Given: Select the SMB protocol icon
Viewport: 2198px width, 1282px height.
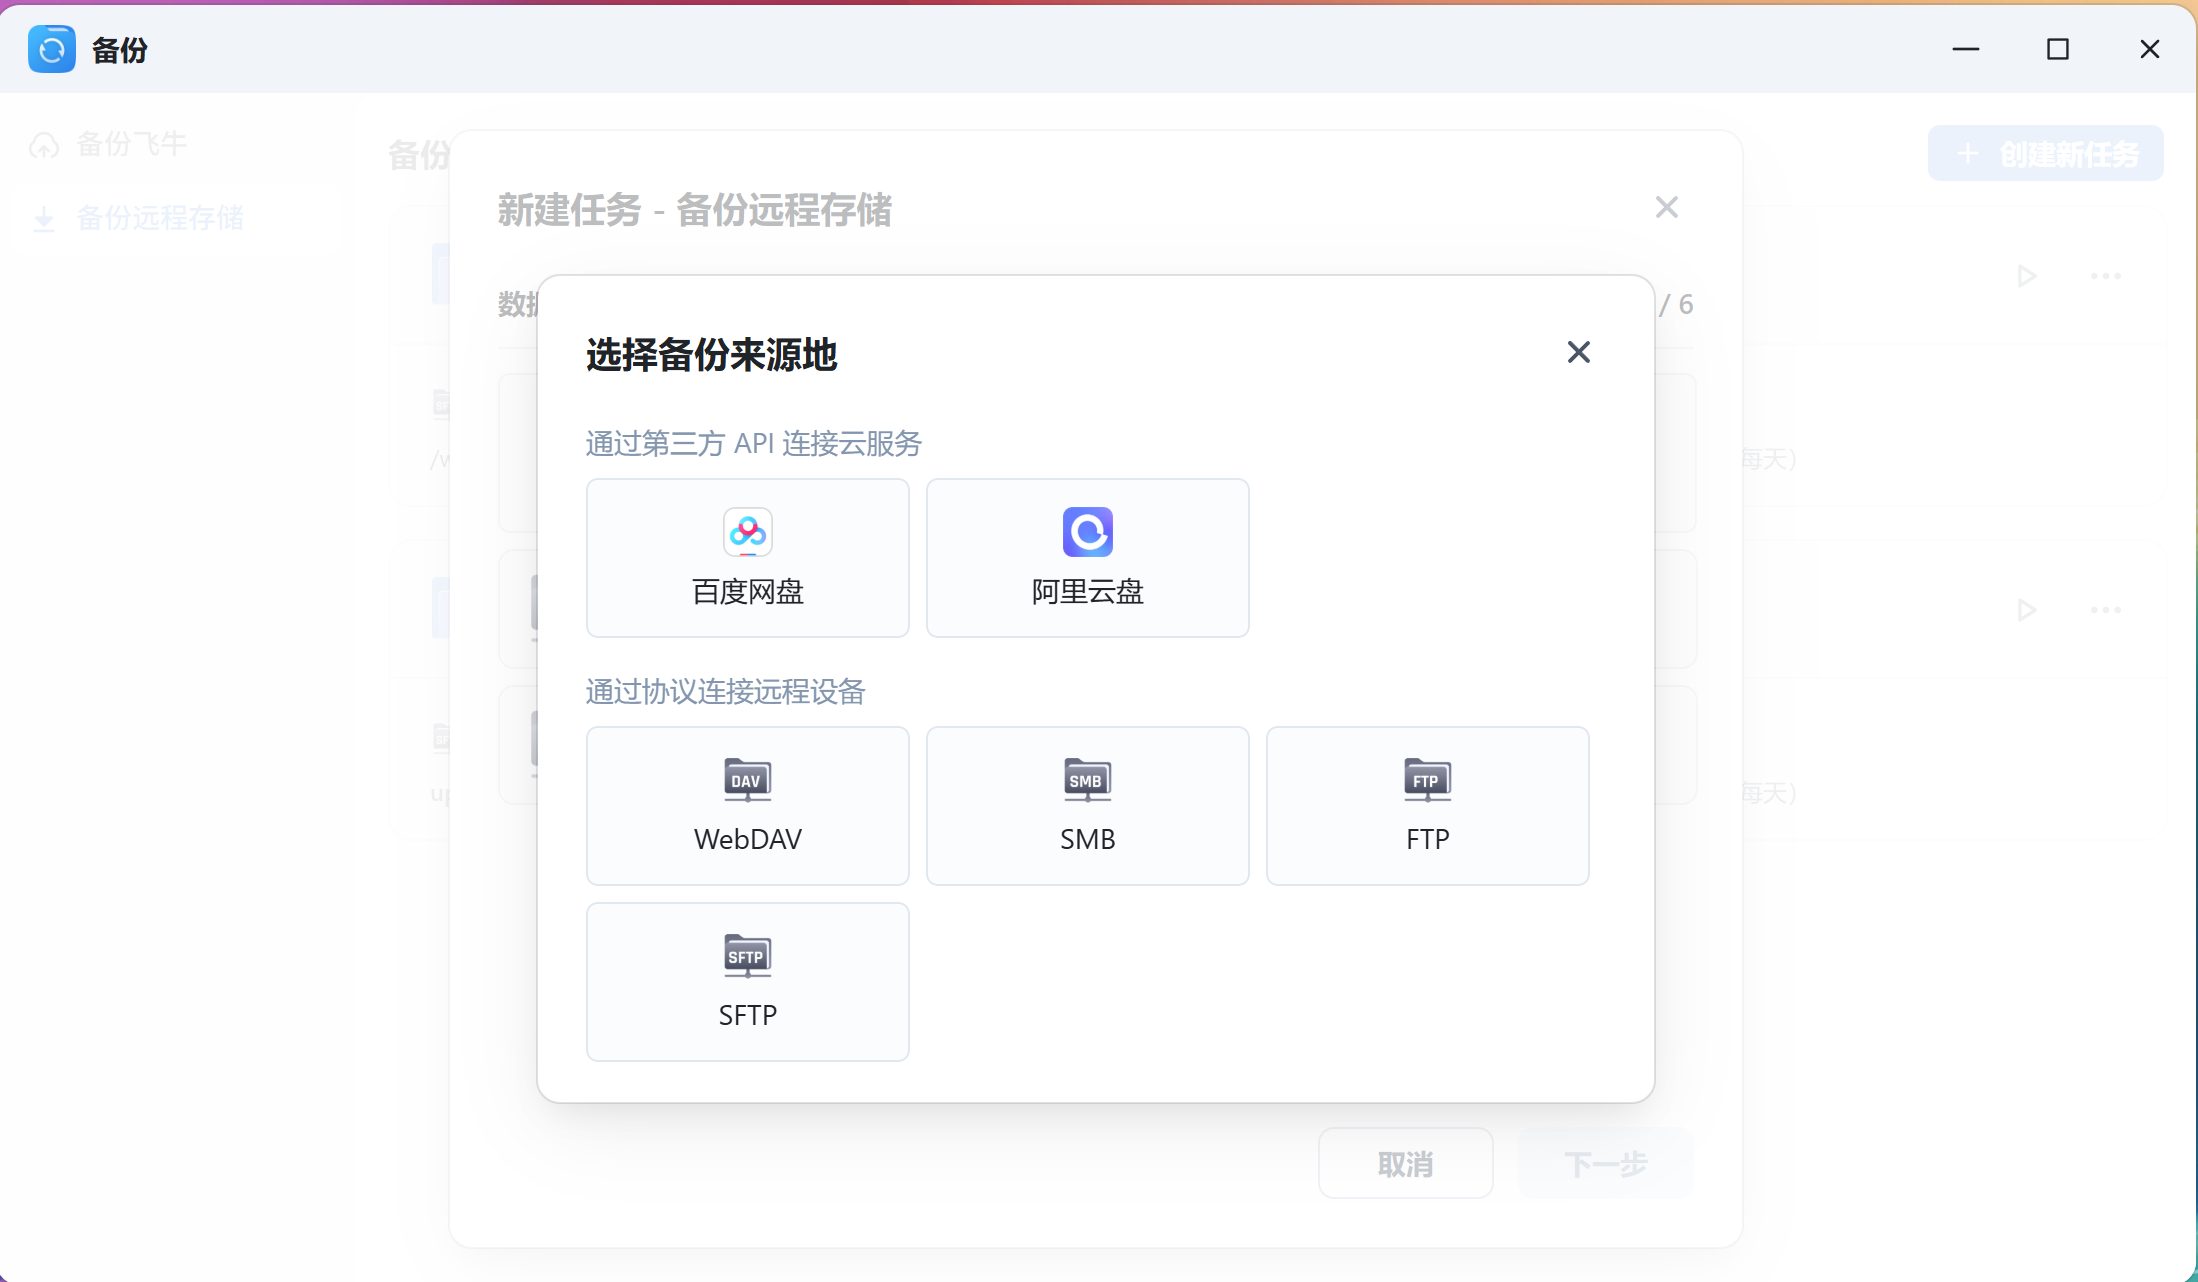Looking at the screenshot, I should tap(1087, 780).
